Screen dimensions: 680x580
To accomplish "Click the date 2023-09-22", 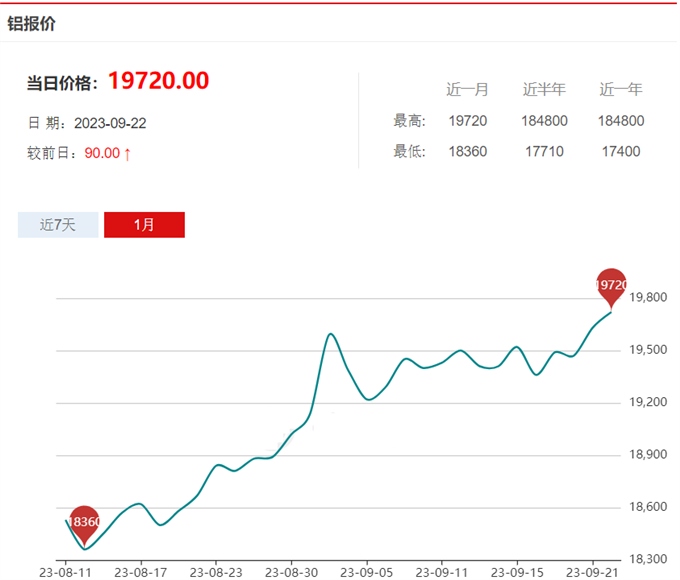I will pyautogui.click(x=110, y=123).
